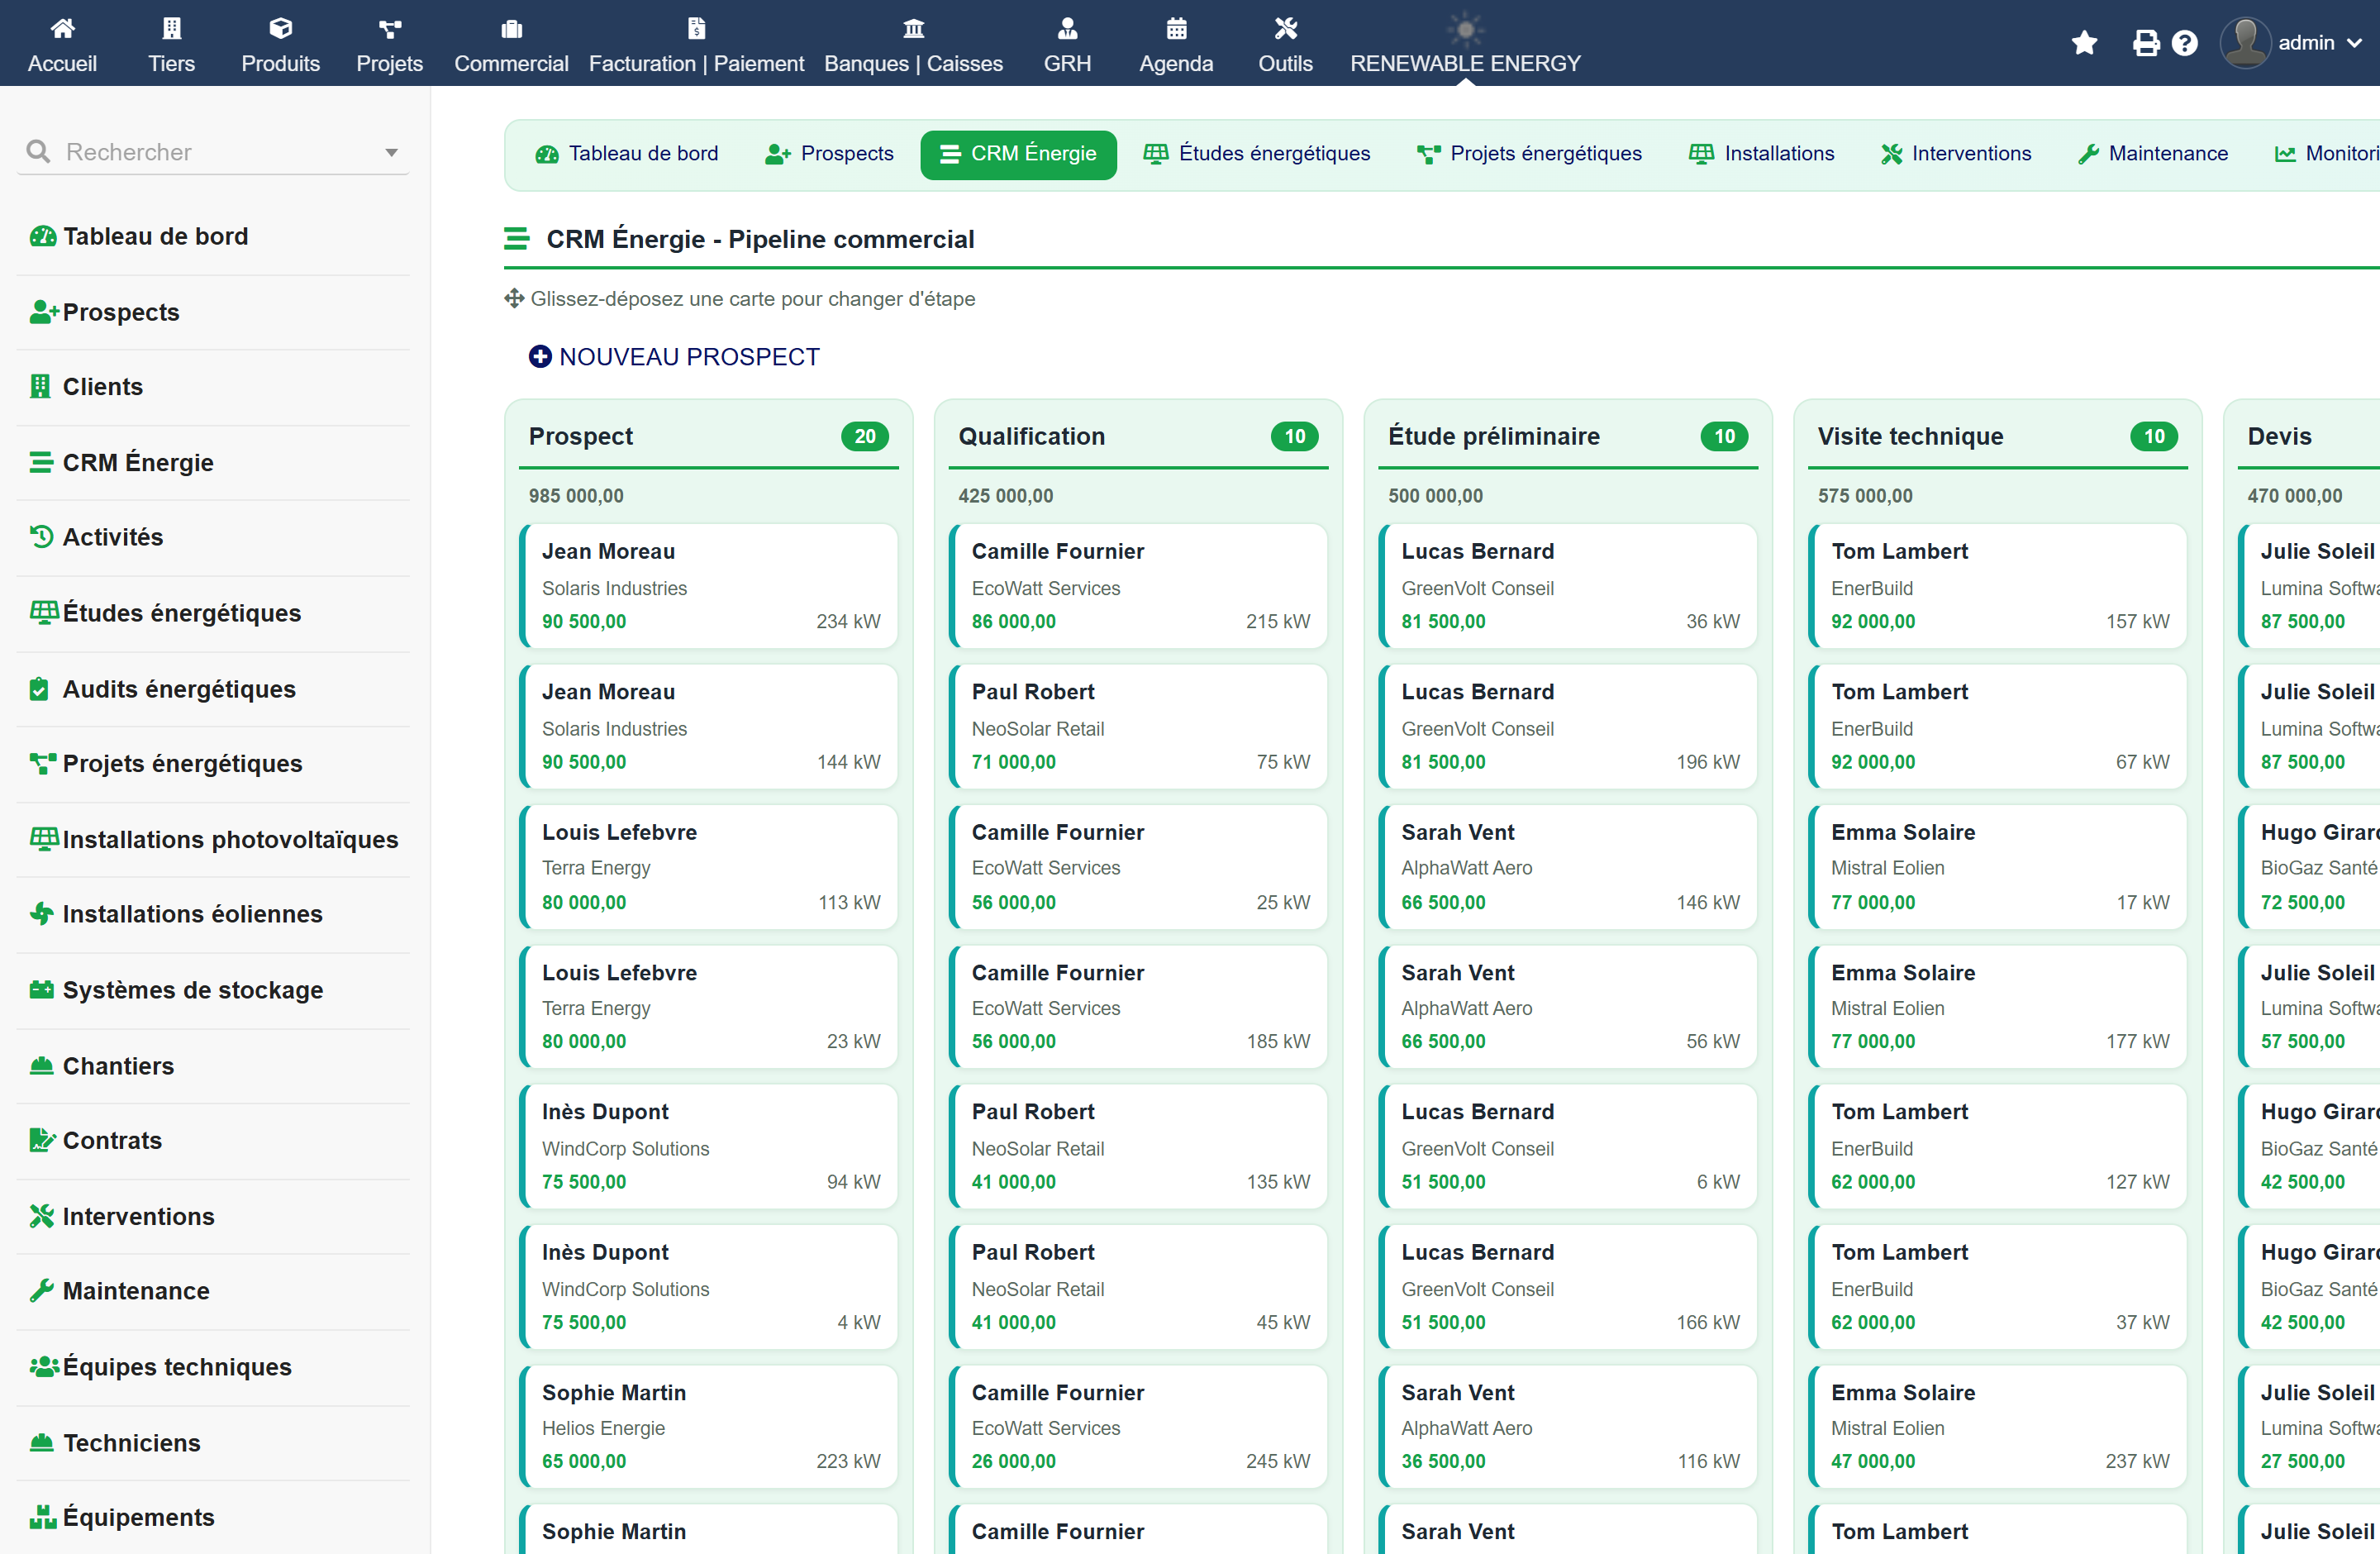Click the Prospect column count badge 20
Image resolution: width=2380 pixels, height=1554 pixels.
(x=865, y=437)
